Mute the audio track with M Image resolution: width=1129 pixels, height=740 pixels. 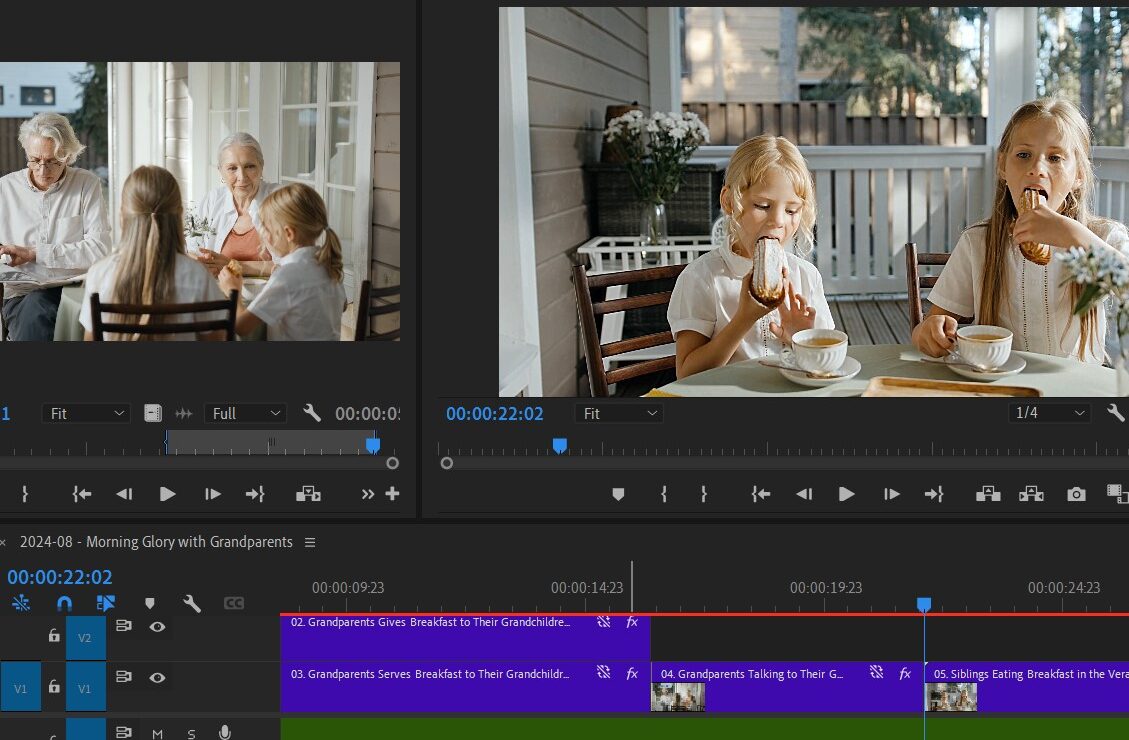tap(158, 734)
